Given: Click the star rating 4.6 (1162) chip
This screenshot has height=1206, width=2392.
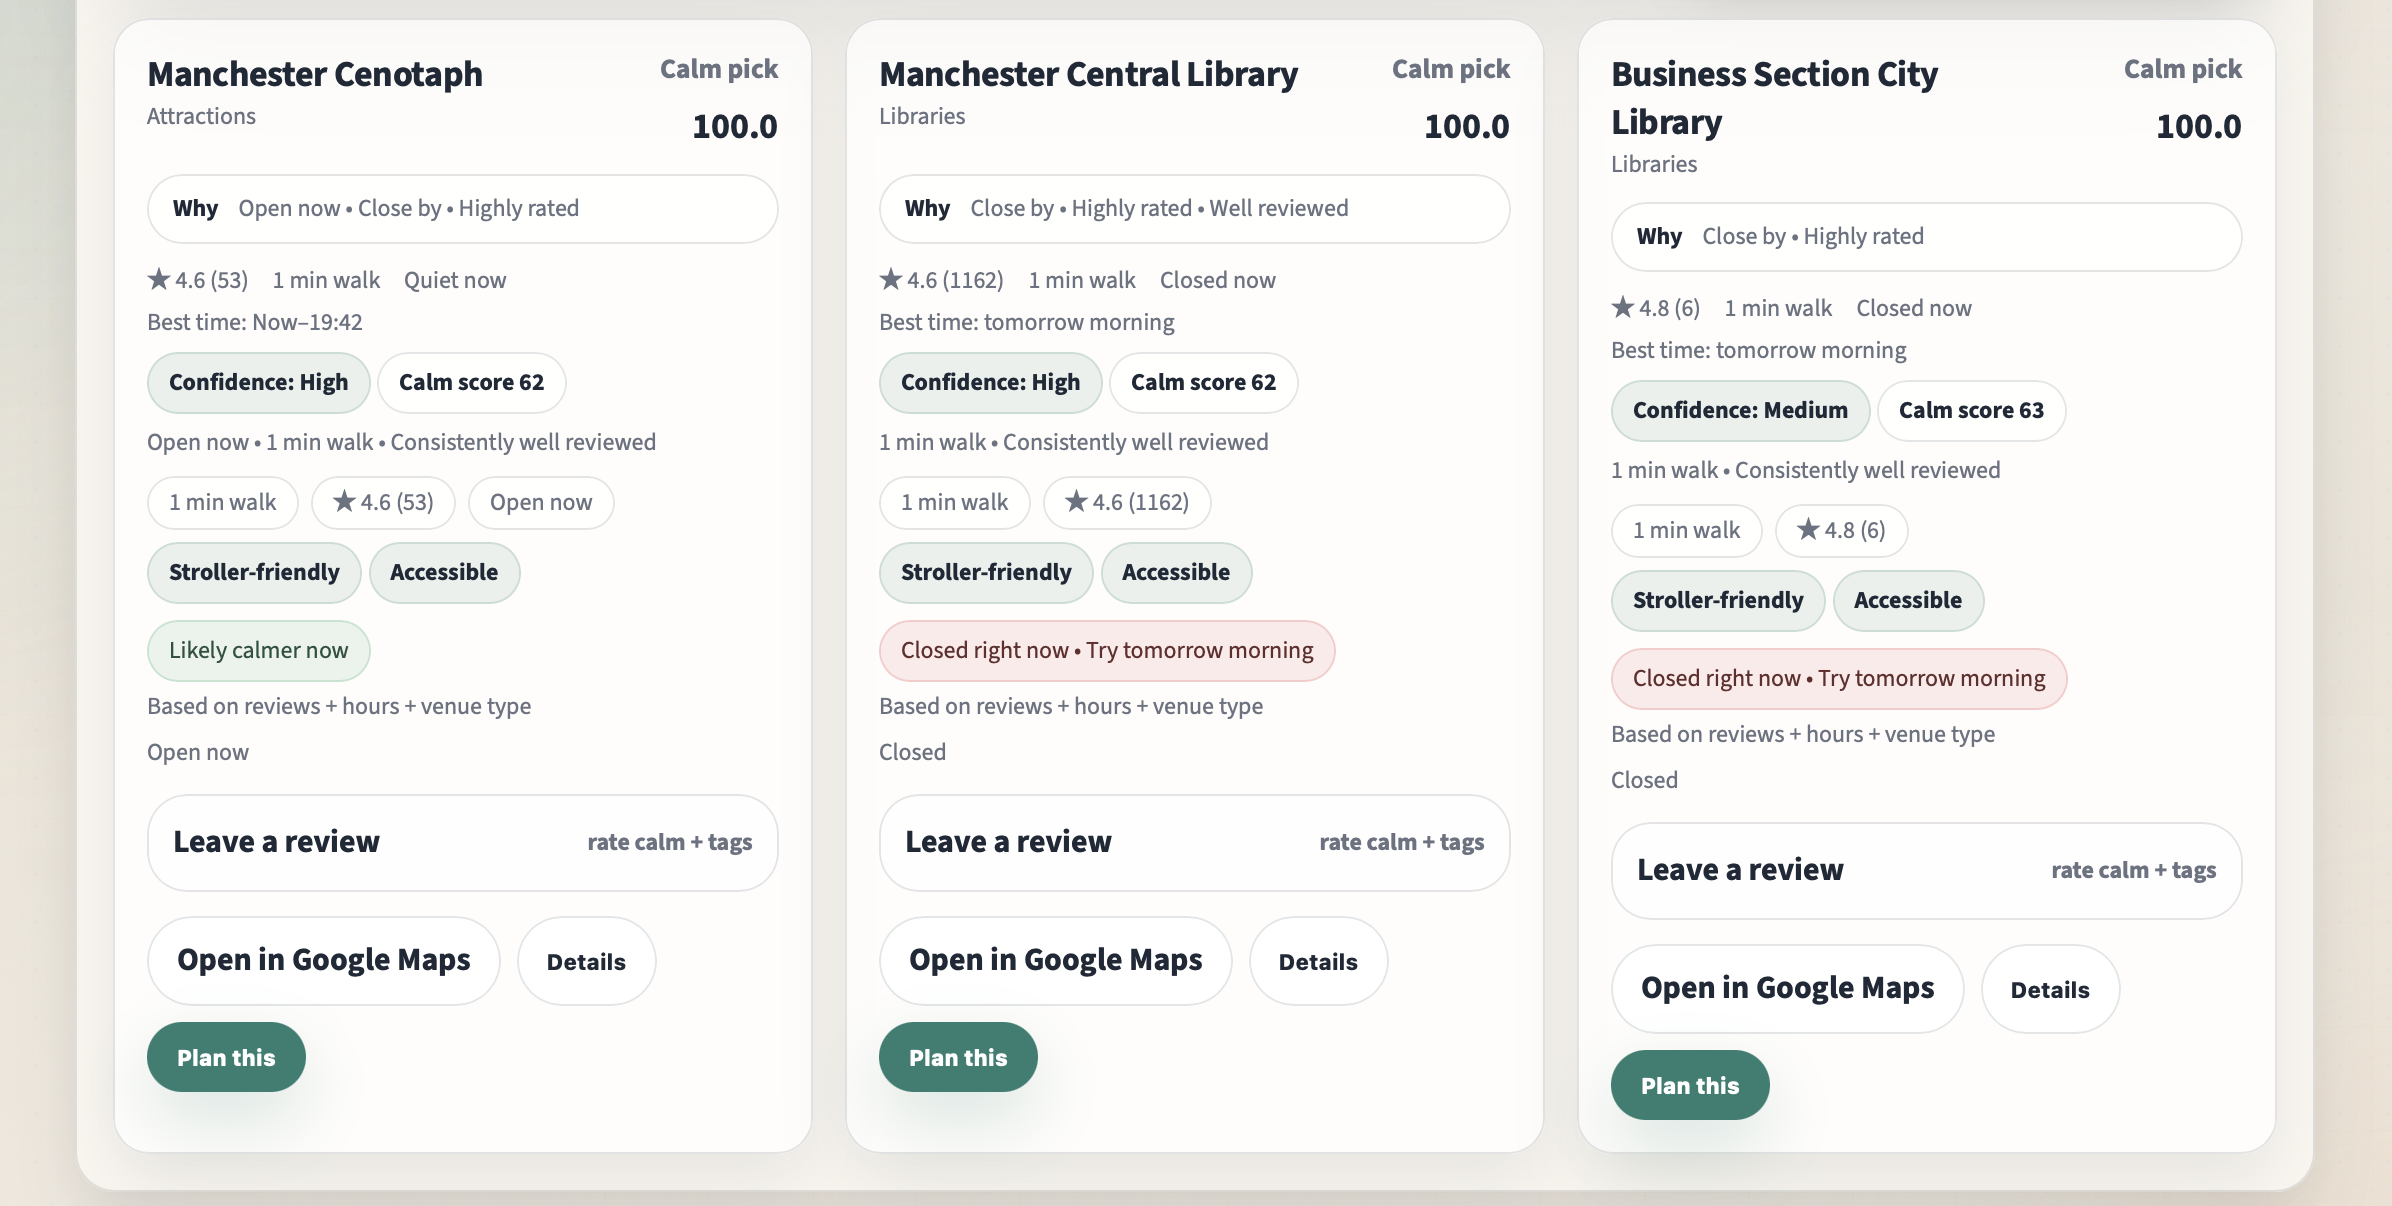Looking at the screenshot, I should tap(1127, 502).
